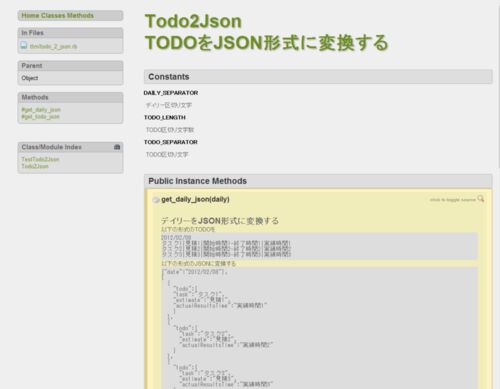Click the Methods section header in sidebar
Screen dimensions: 500x389
(70, 97)
